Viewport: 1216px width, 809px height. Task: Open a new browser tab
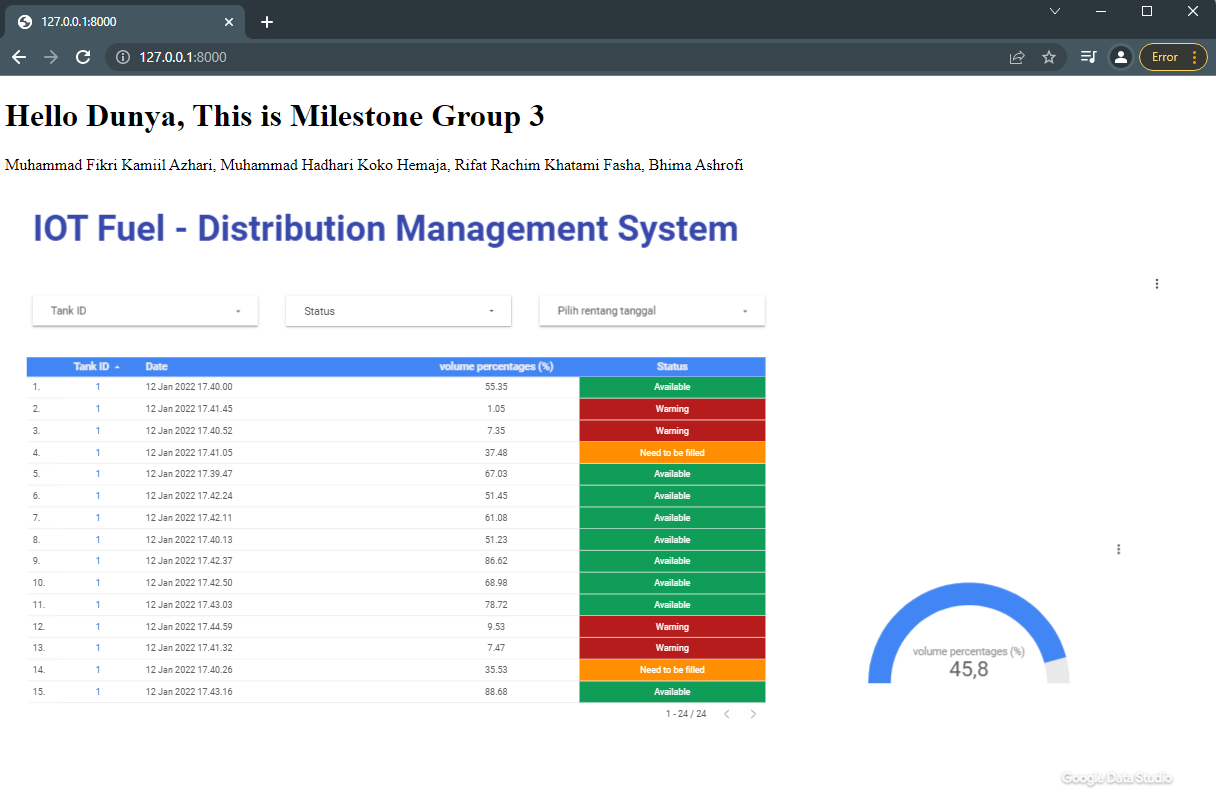click(x=267, y=22)
